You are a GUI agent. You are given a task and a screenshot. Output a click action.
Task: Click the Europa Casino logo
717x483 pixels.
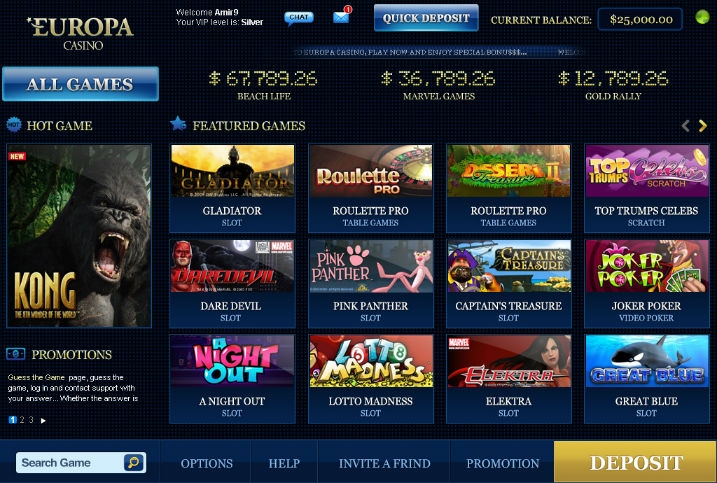(81, 33)
